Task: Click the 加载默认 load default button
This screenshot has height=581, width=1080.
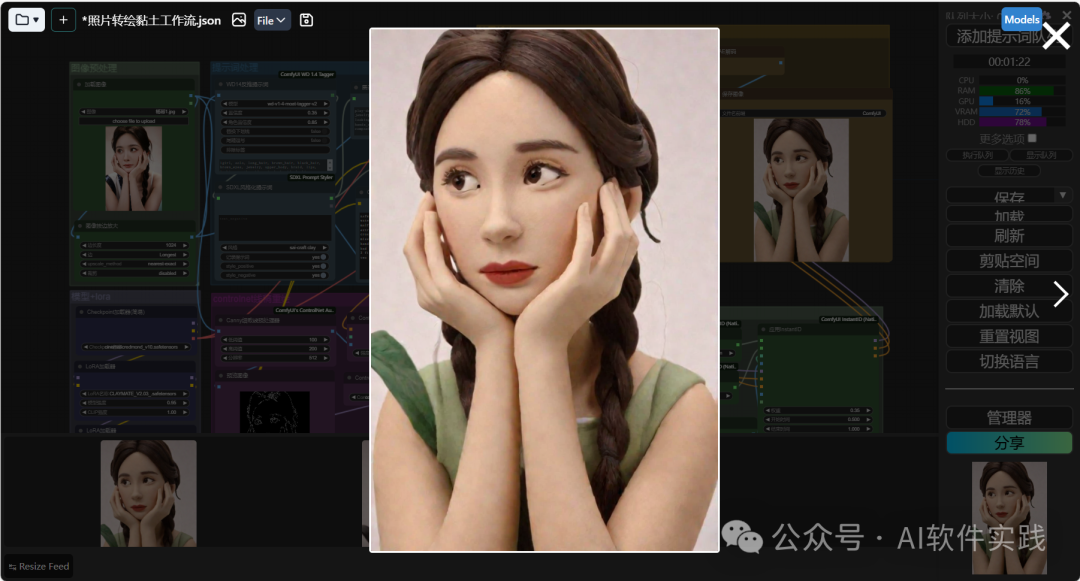Action: 1009,311
